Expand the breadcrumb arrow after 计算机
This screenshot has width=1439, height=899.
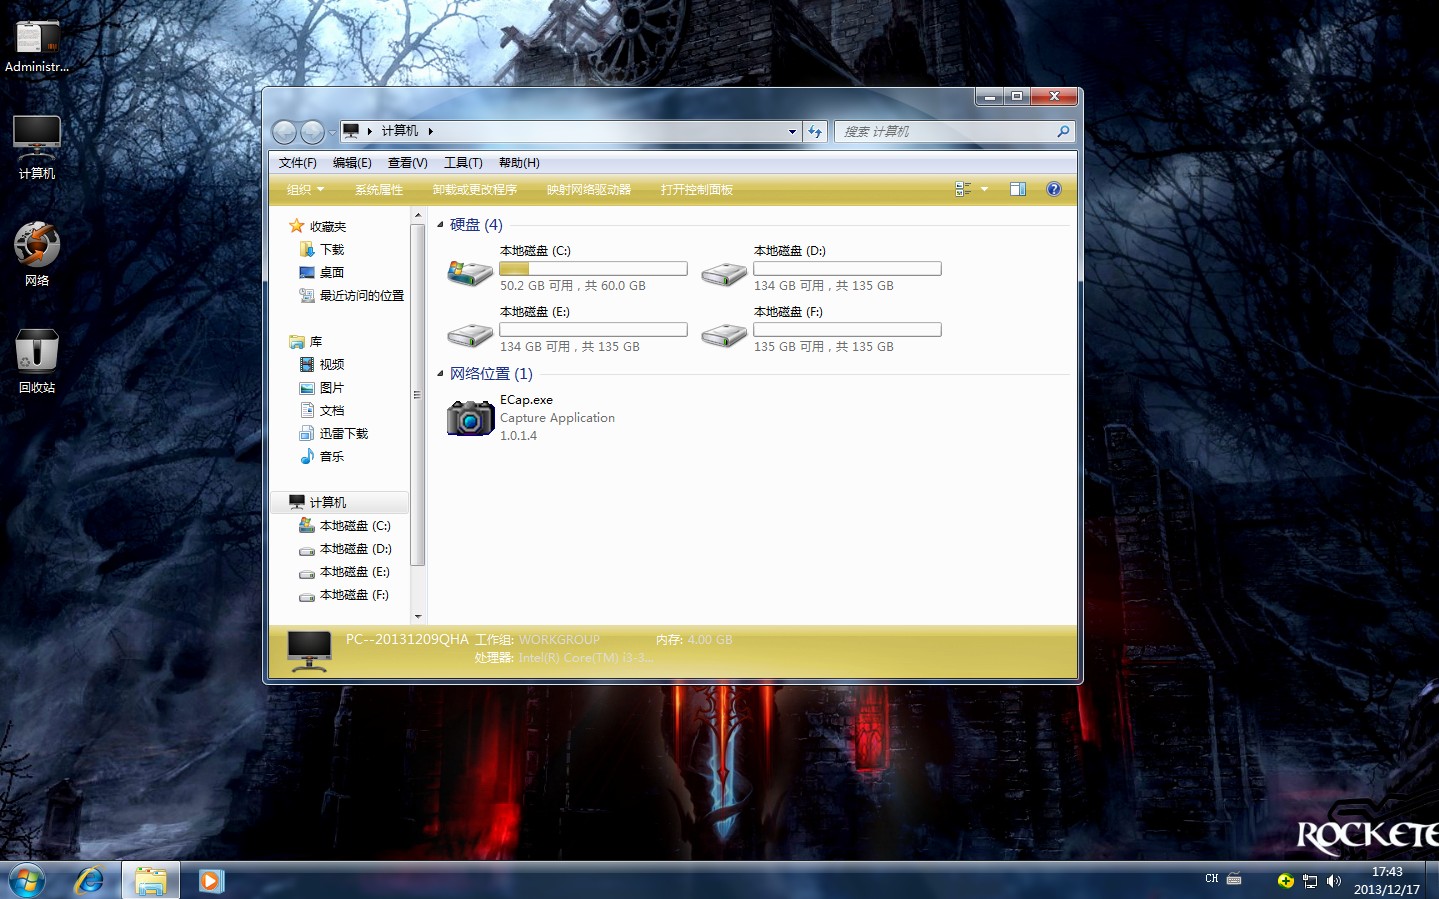430,131
